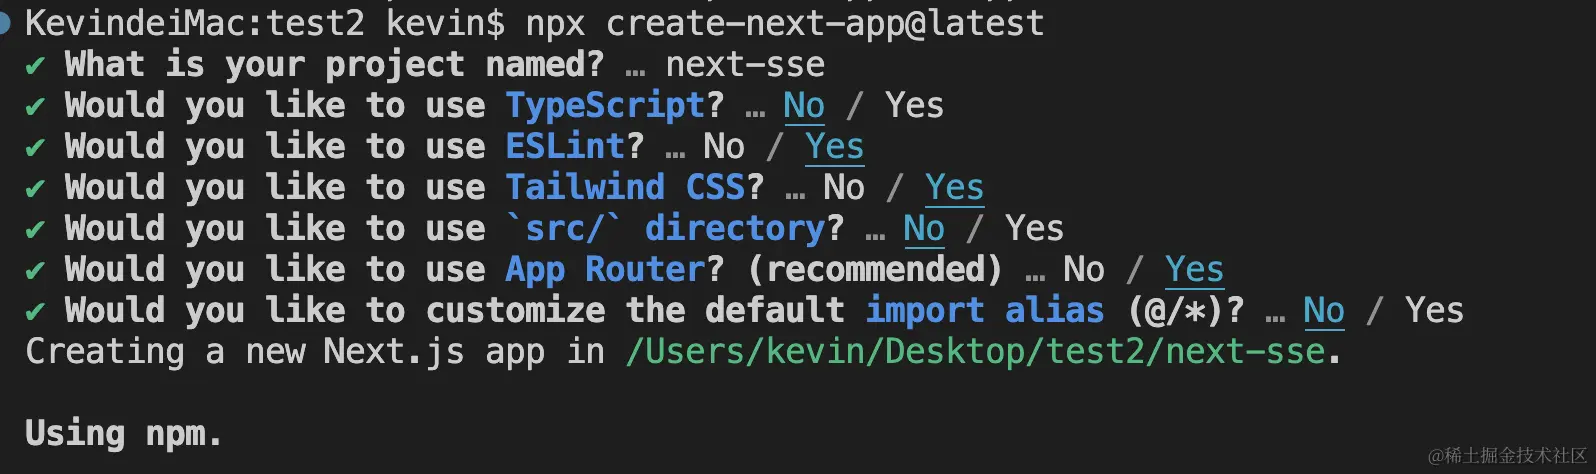Screen dimensions: 1596x474
Task: Click 'No' option in Tailwind CSS prompt
Action: [844, 187]
